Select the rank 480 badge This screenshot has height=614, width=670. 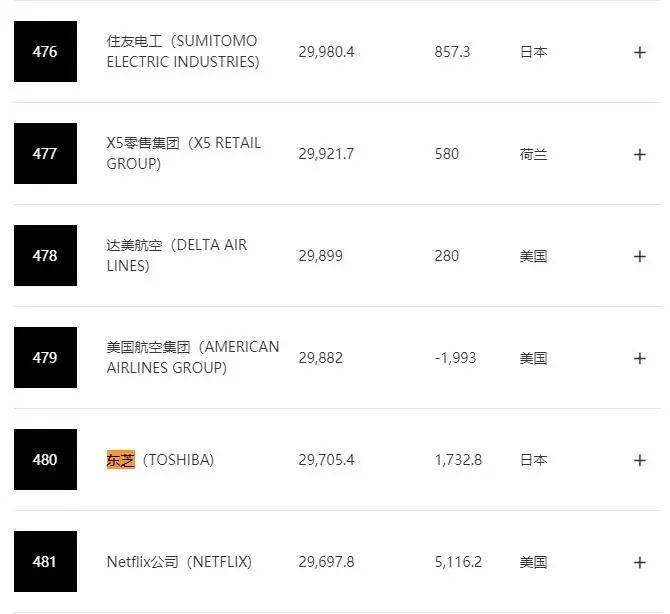[45, 460]
